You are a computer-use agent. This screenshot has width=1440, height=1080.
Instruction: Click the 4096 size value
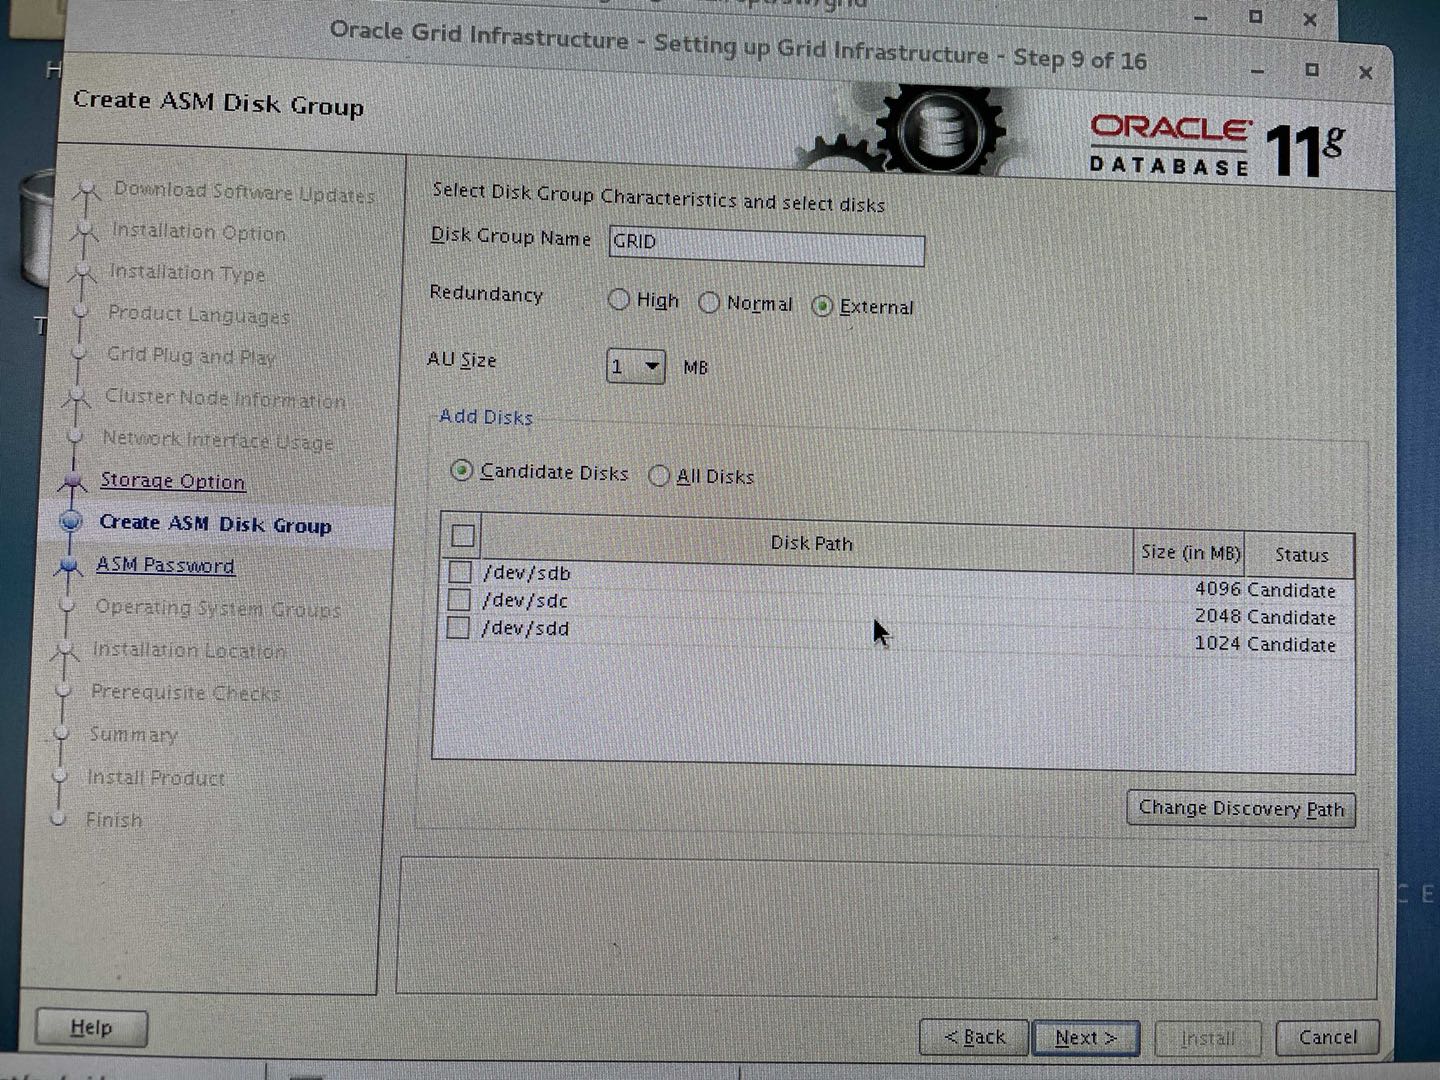[x=1217, y=589]
